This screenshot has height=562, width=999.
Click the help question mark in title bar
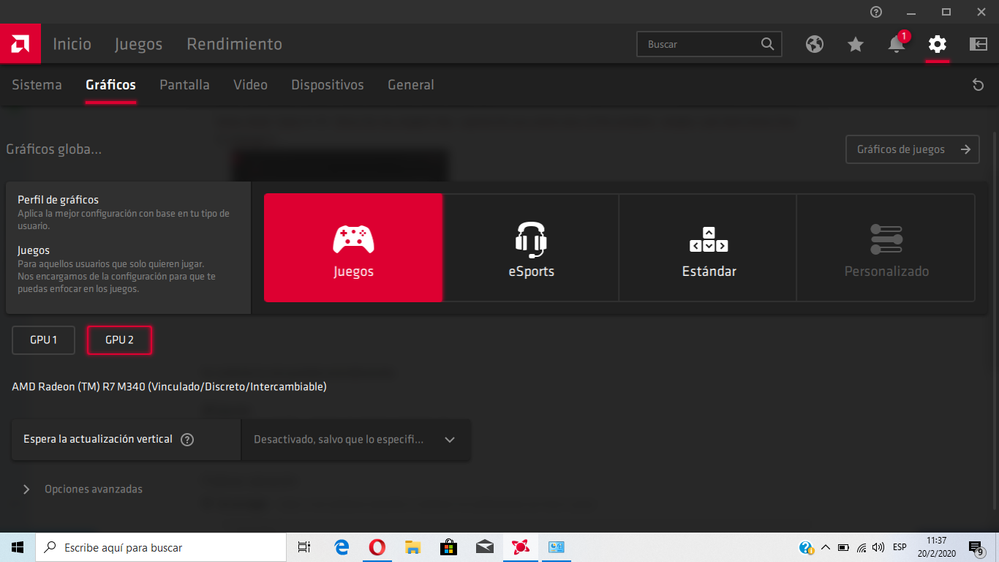[876, 12]
